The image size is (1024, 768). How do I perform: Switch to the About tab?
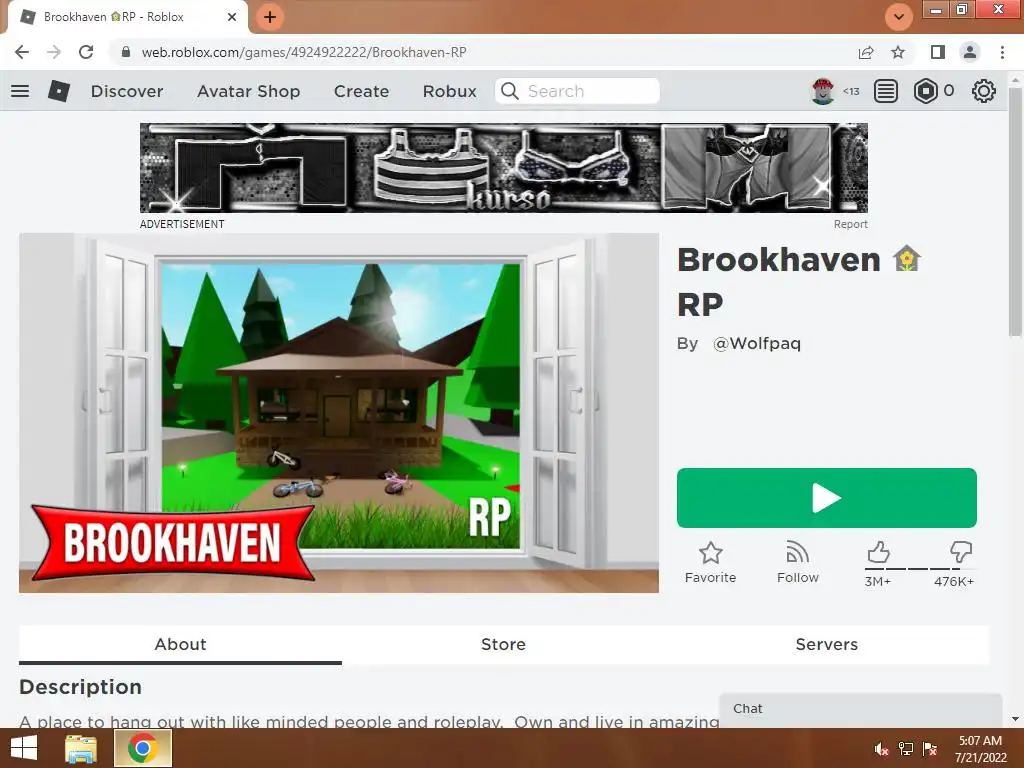click(180, 645)
